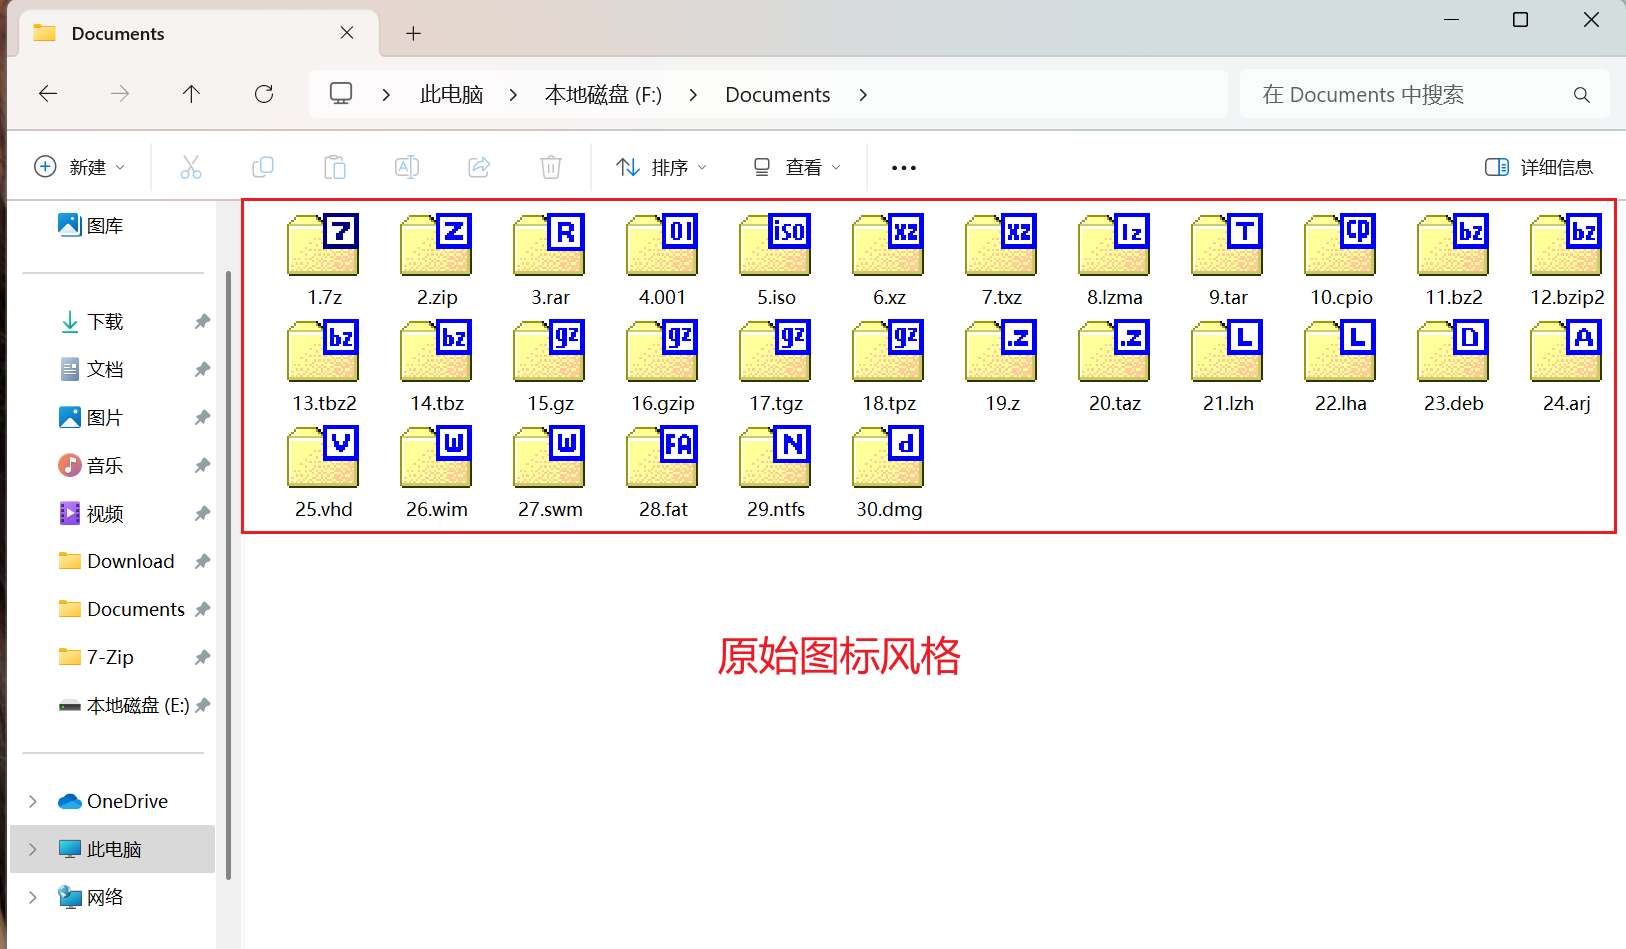Expand the chevron after Documents breadcrumb
The height and width of the screenshot is (949, 1626).
coord(863,95)
